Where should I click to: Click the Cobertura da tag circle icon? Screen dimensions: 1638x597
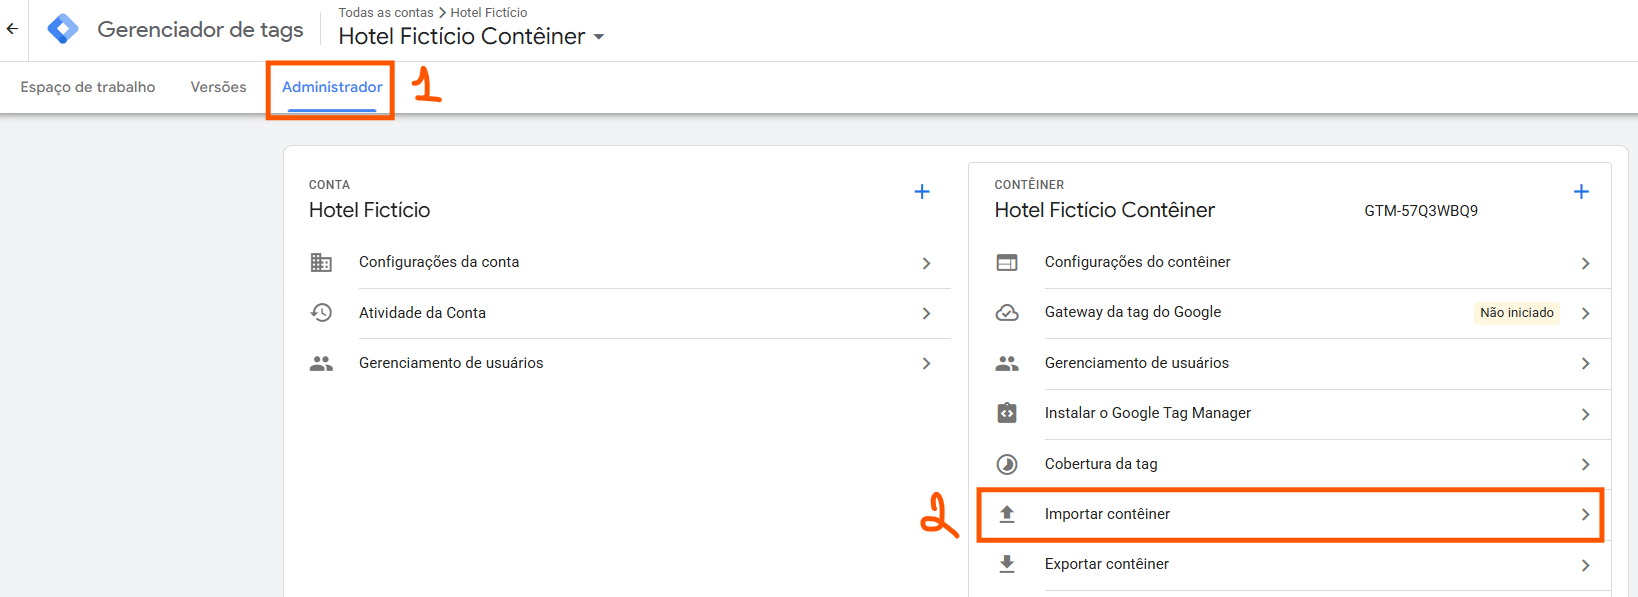[1007, 464]
